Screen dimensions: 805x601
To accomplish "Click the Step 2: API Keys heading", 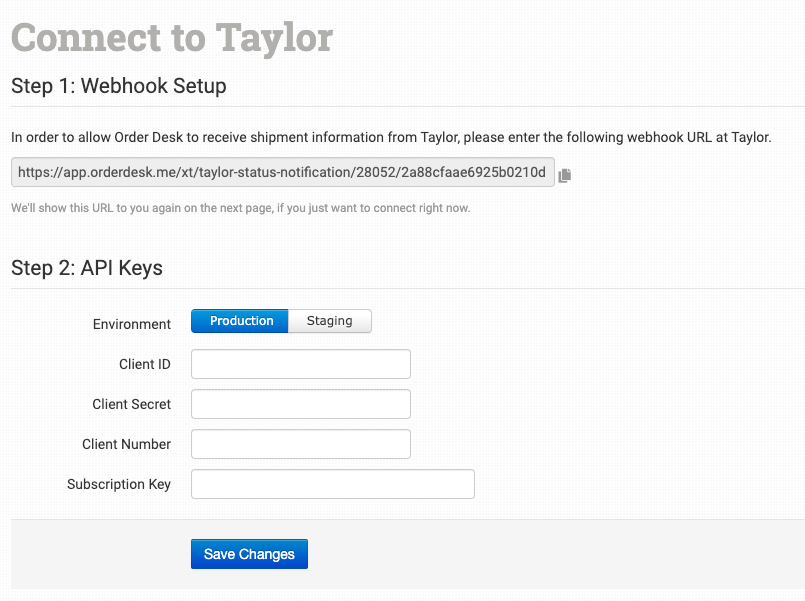I will pyautogui.click(x=87, y=268).
